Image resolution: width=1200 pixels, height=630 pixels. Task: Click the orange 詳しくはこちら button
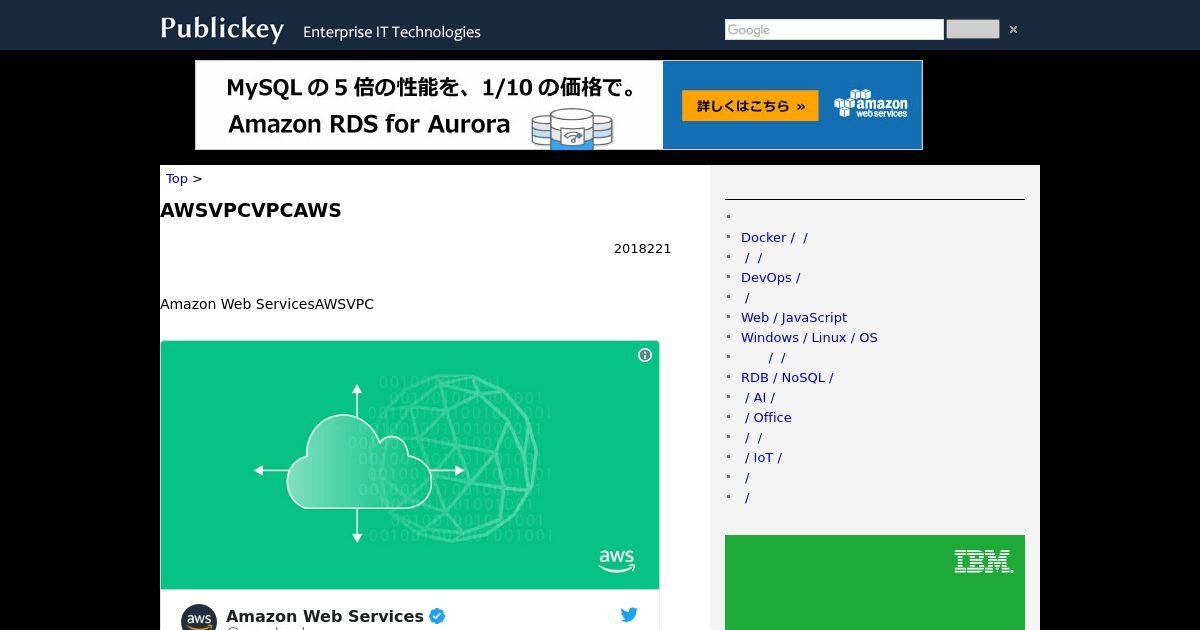(750, 106)
